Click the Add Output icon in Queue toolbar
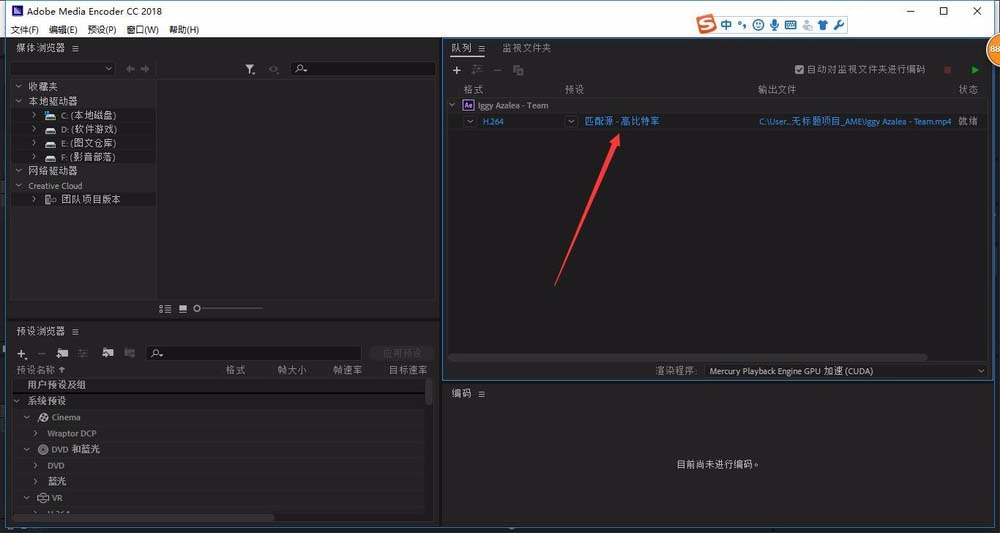The image size is (1000, 533). click(477, 70)
